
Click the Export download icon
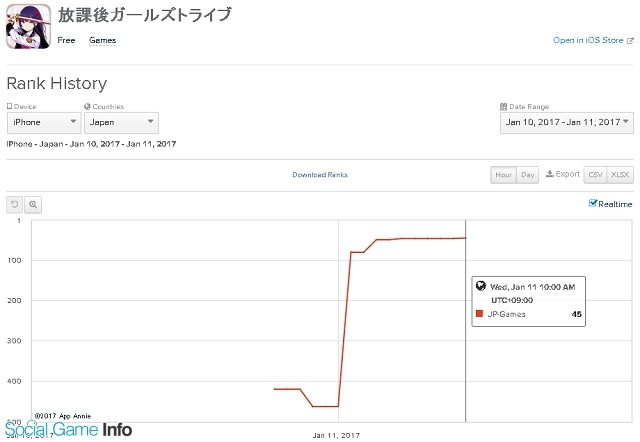pos(550,174)
